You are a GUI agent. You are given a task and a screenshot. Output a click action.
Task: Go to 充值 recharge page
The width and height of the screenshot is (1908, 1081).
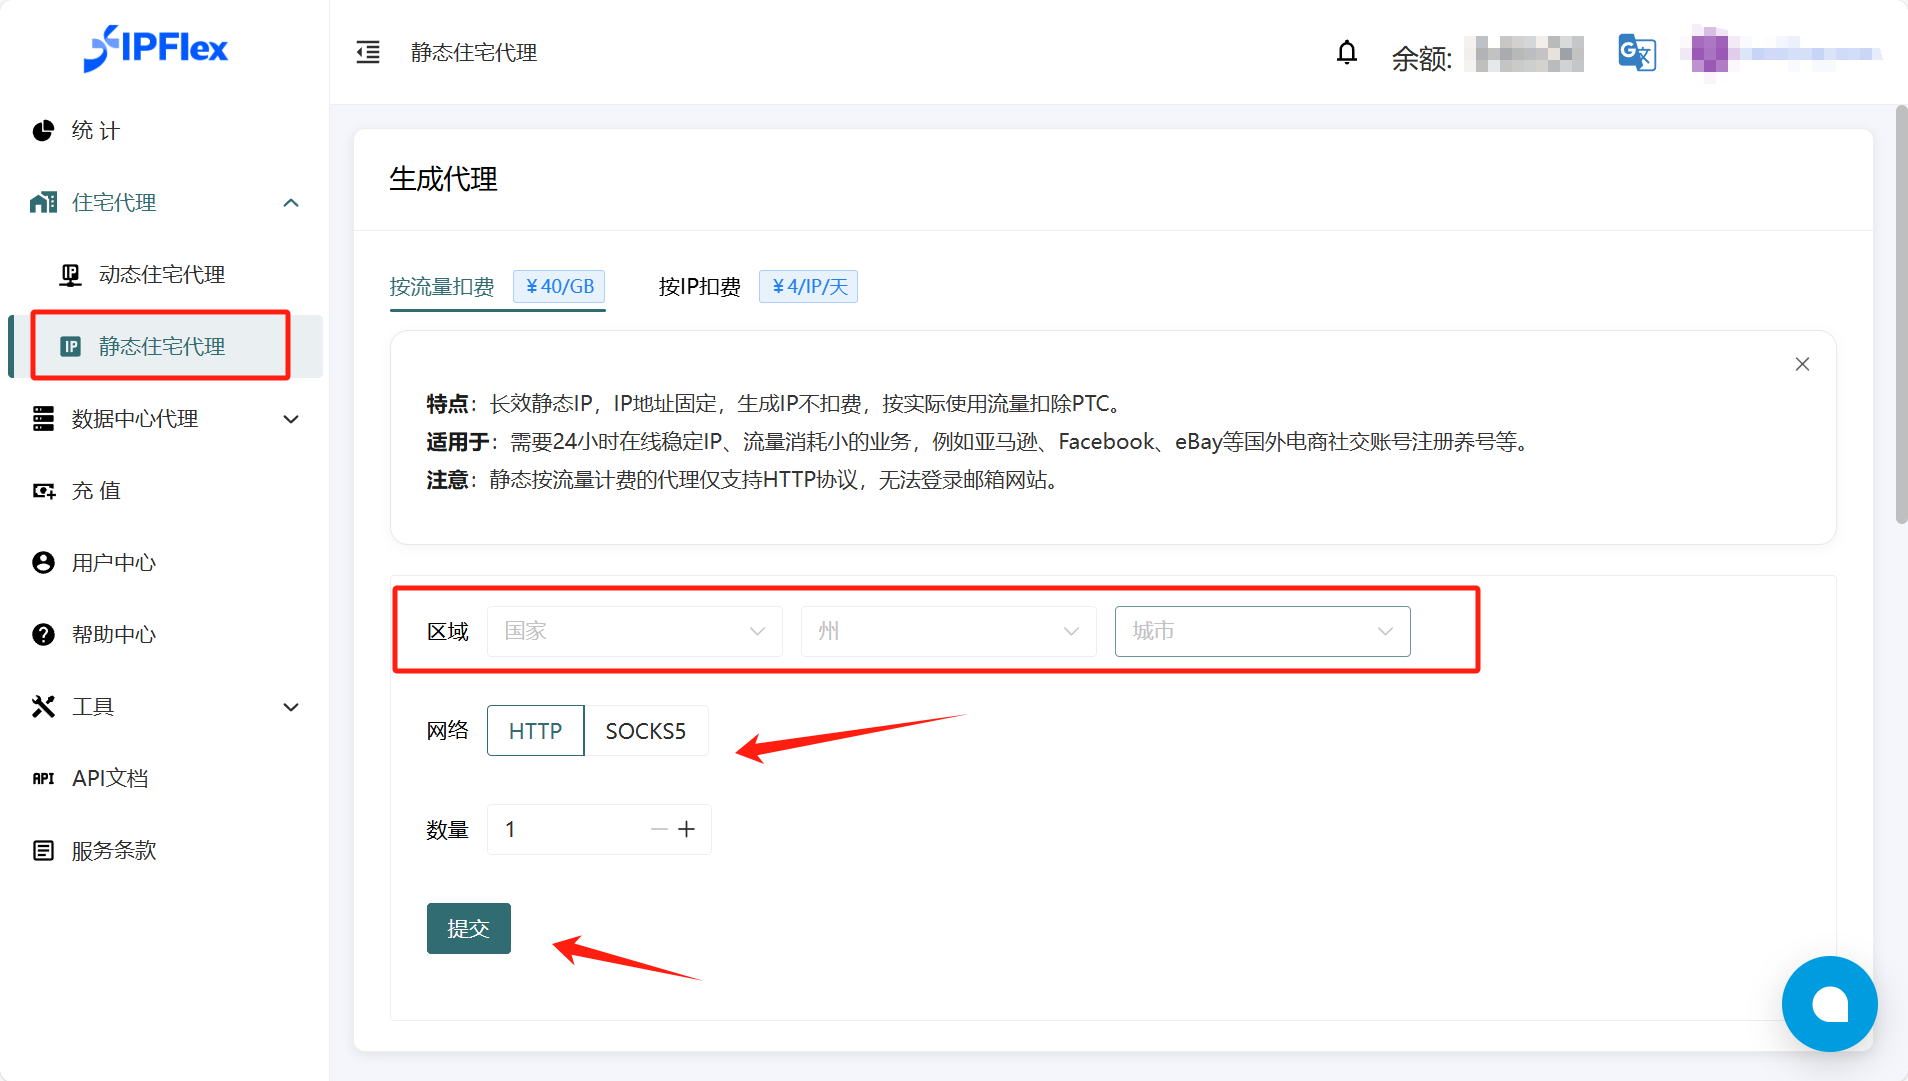(96, 491)
